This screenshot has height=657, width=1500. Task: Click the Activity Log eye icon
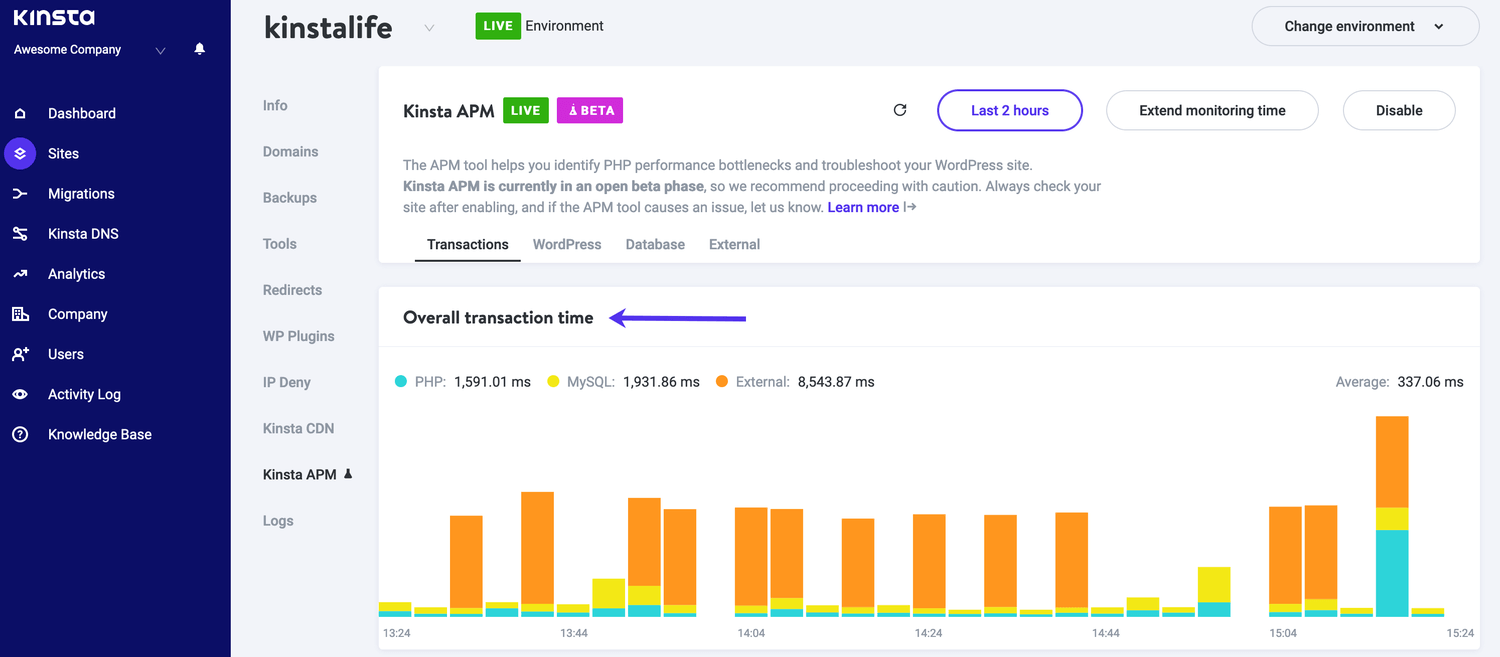coord(20,394)
